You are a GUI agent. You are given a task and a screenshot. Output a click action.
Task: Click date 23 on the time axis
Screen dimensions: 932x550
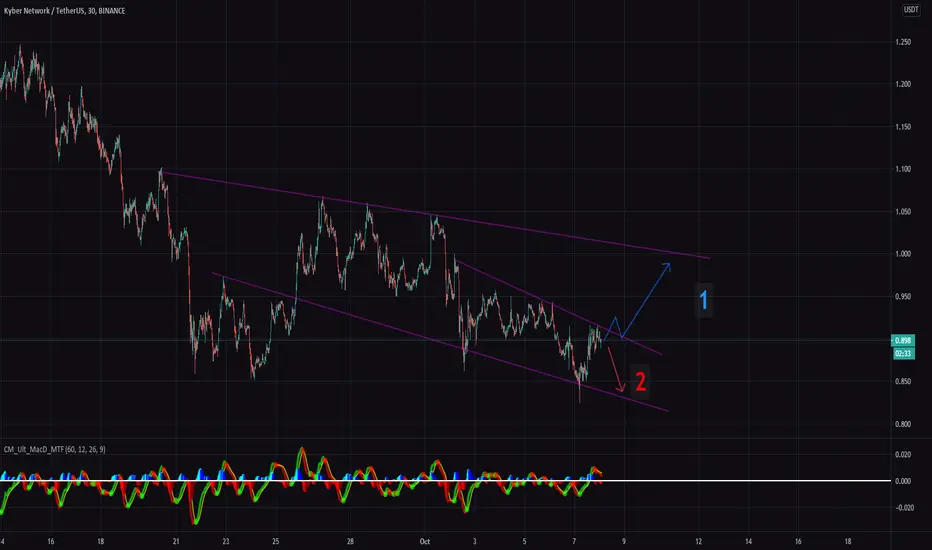226,542
